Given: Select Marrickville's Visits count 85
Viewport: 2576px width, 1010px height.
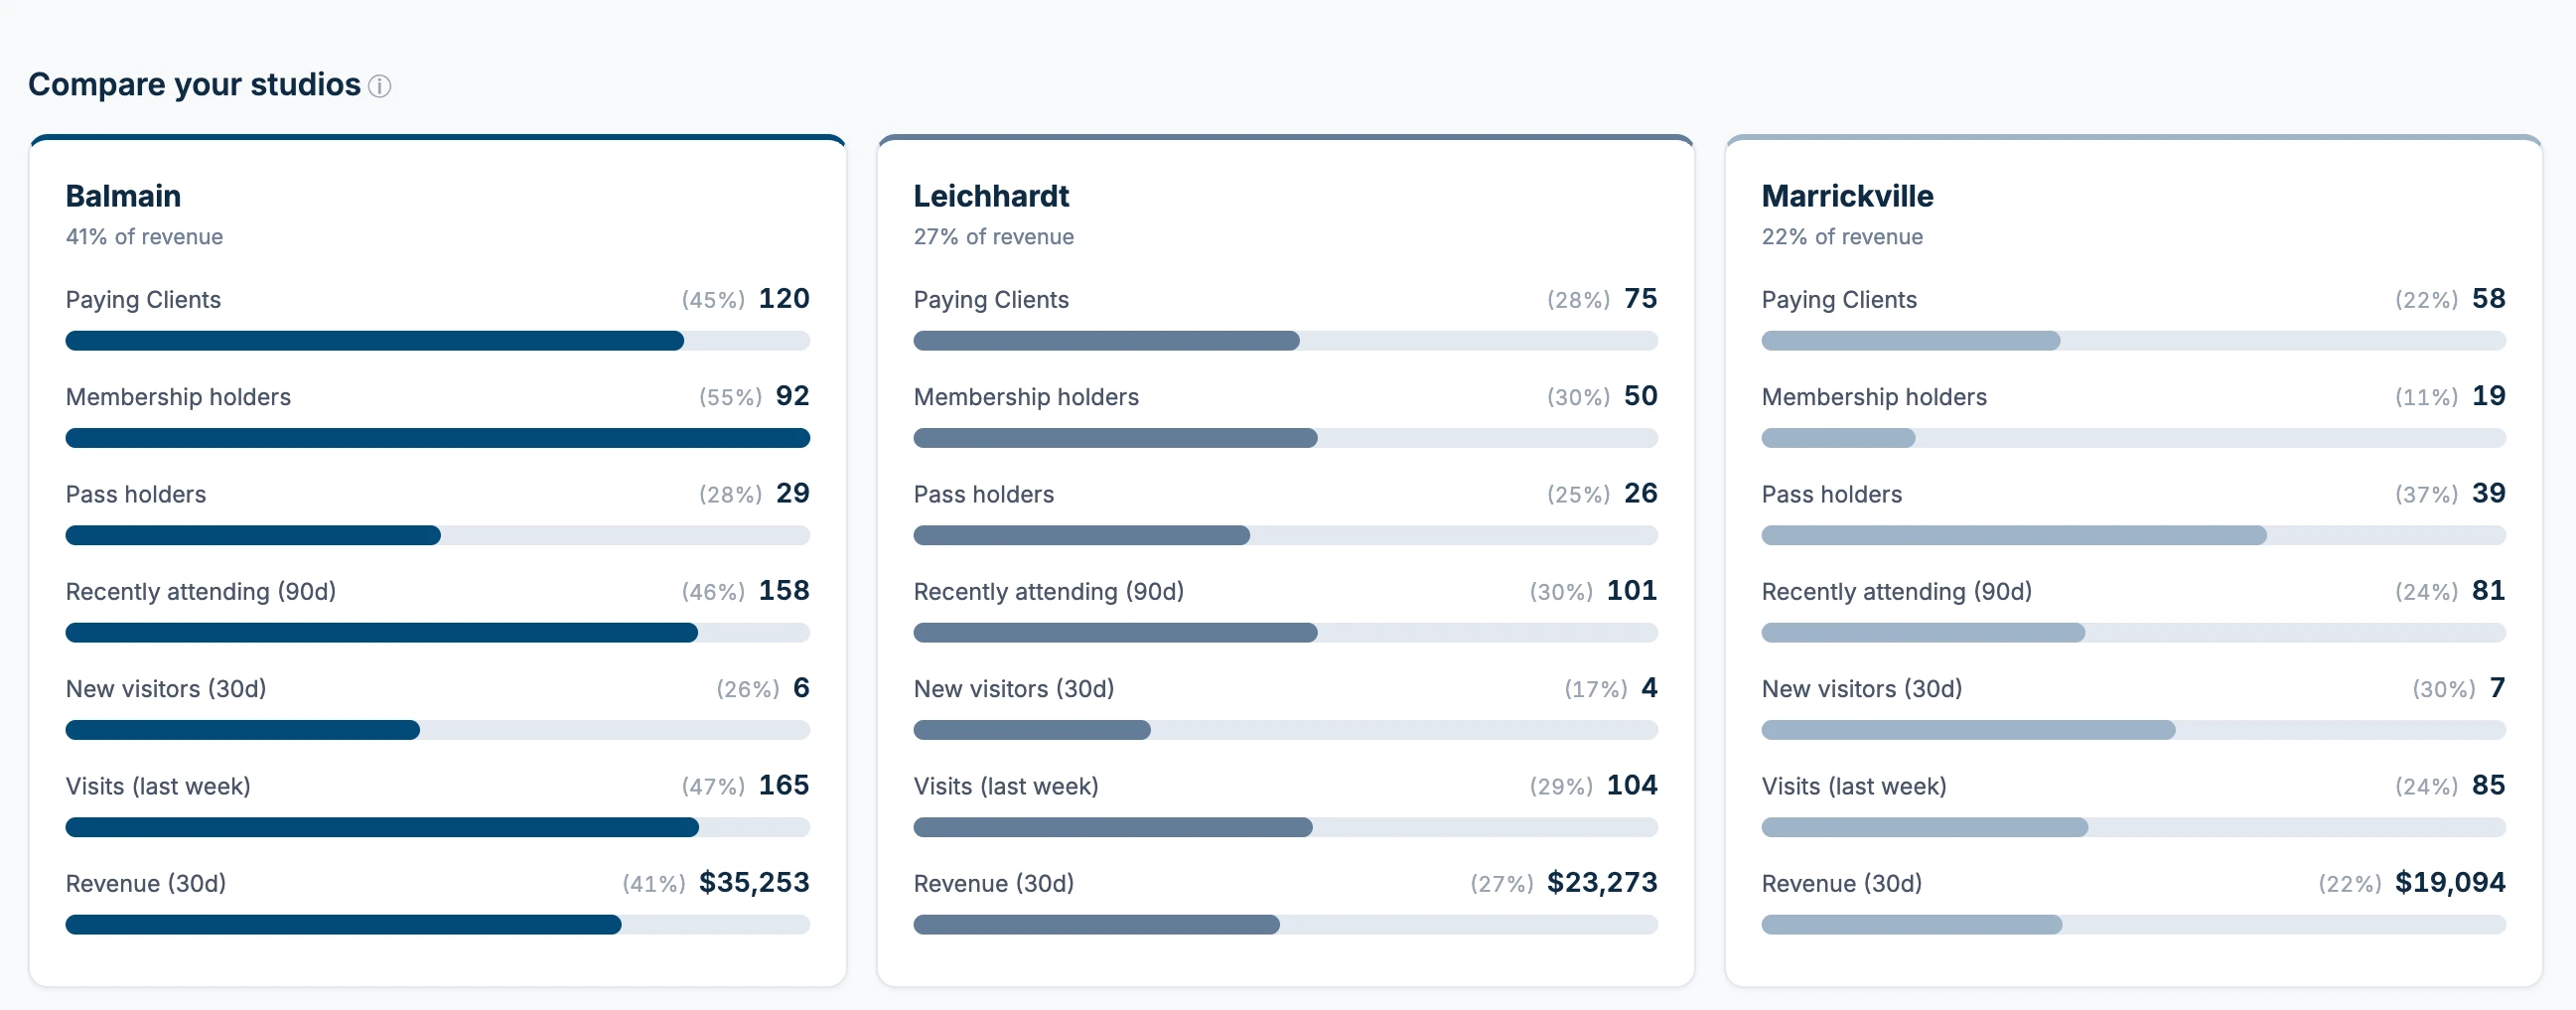Looking at the screenshot, I should pos(2489,785).
